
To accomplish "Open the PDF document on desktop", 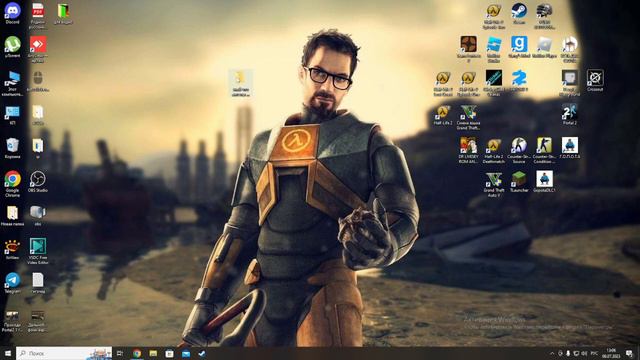I will 38,16.
